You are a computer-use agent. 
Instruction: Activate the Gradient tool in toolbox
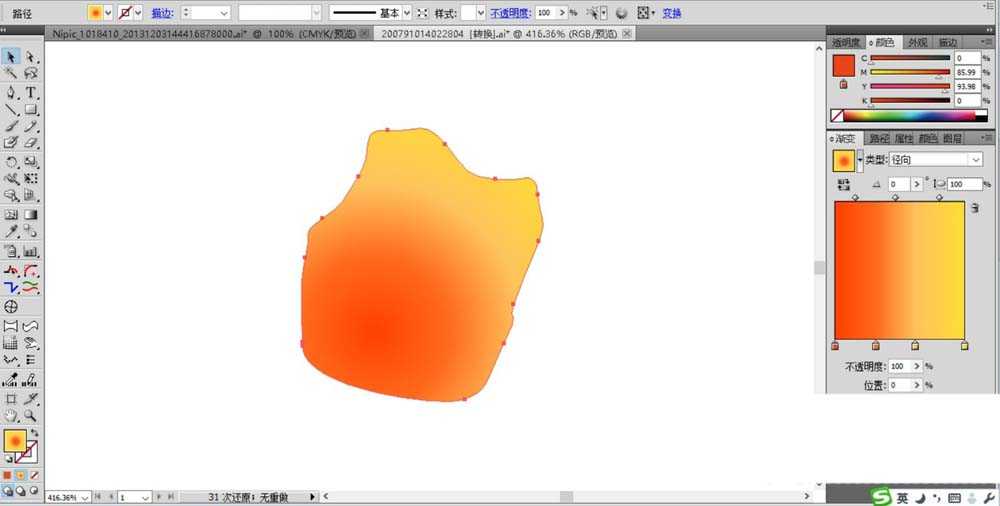coord(31,215)
